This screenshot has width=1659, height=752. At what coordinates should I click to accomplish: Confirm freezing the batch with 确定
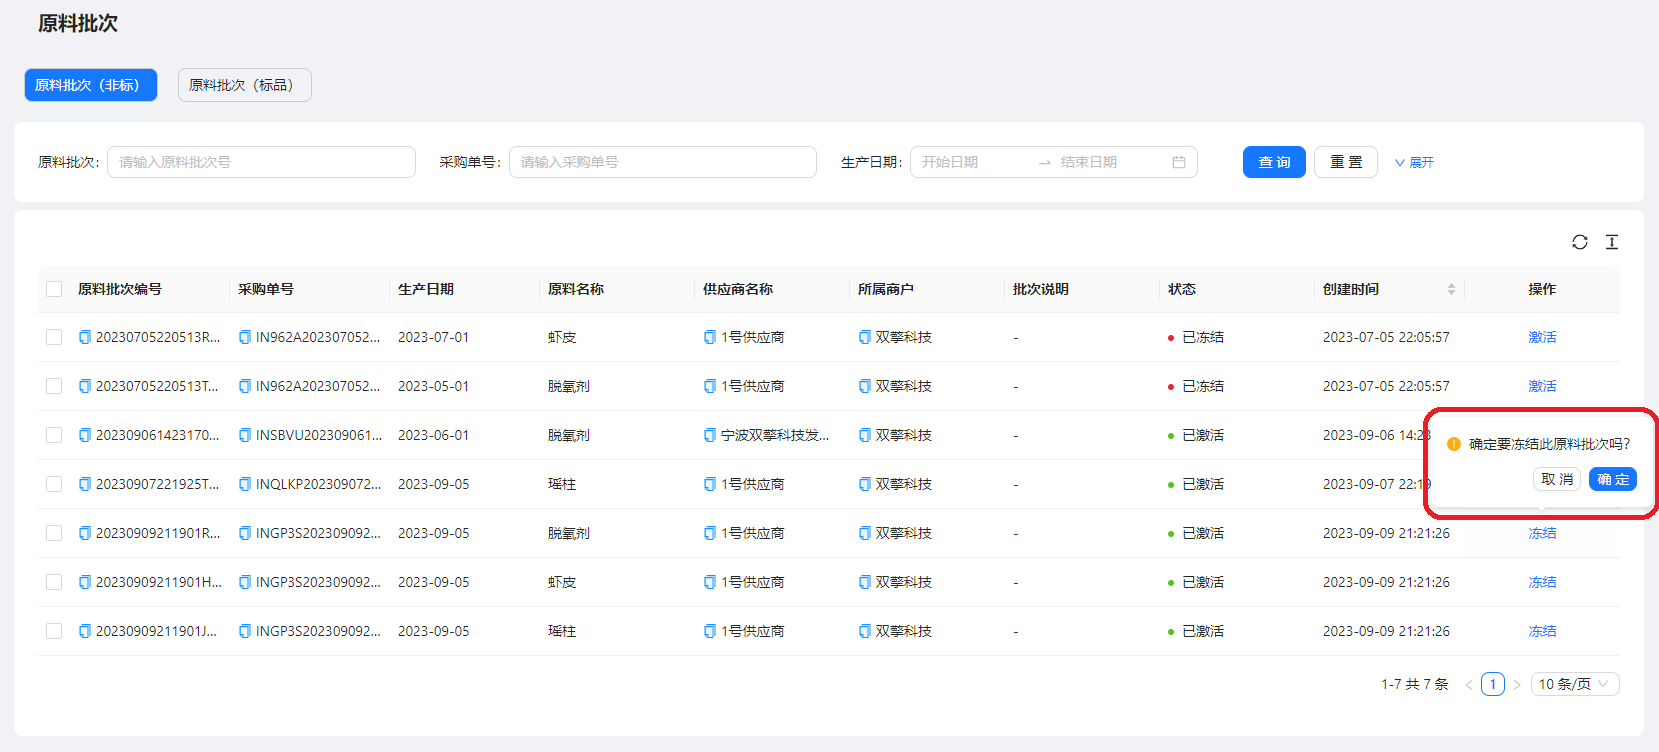coord(1613,479)
